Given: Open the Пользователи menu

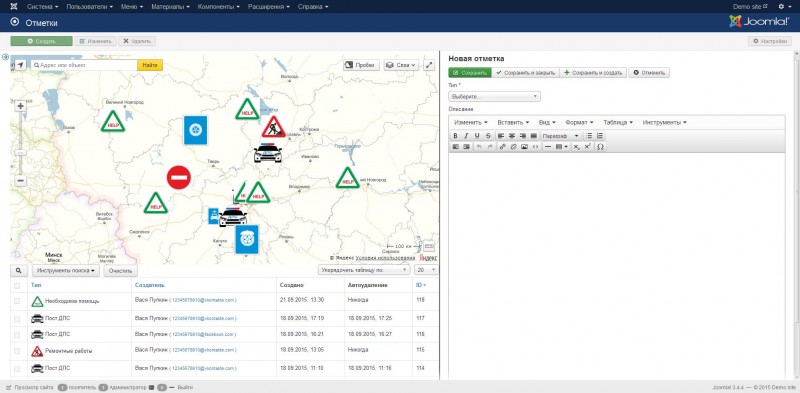Looking at the screenshot, I should click(90, 7).
